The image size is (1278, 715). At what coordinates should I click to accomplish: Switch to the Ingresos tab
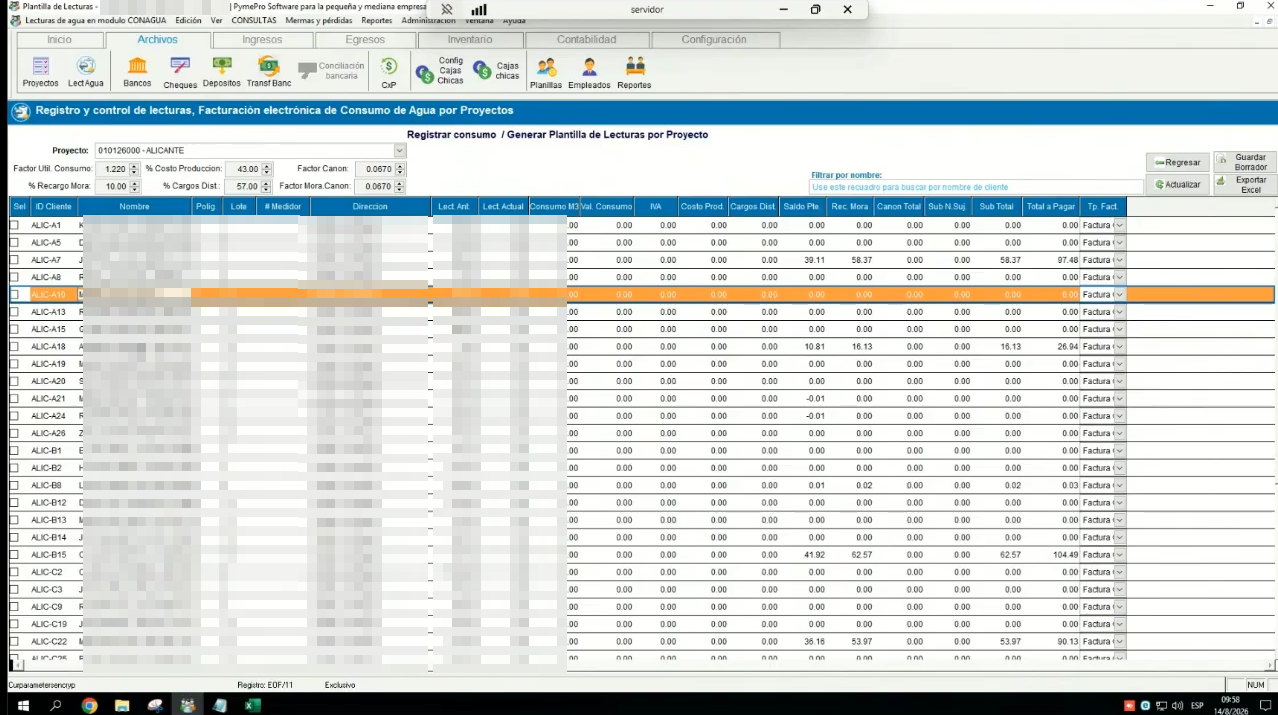tap(262, 40)
